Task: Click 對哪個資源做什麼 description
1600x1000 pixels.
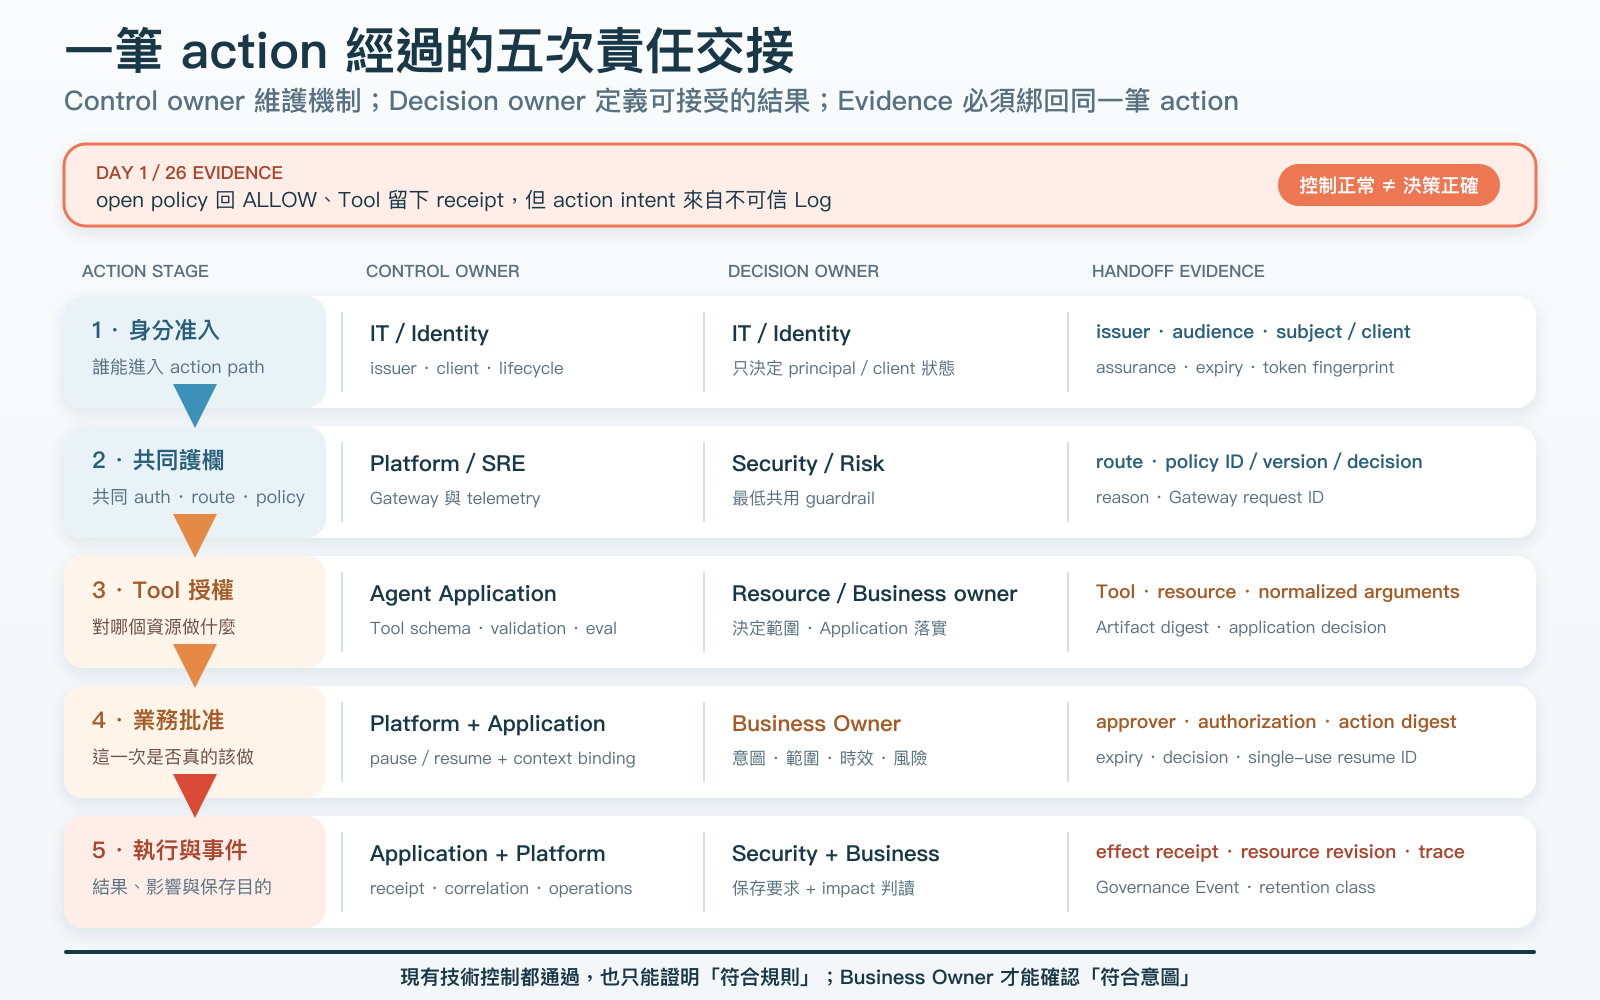Action: pyautogui.click(x=164, y=627)
